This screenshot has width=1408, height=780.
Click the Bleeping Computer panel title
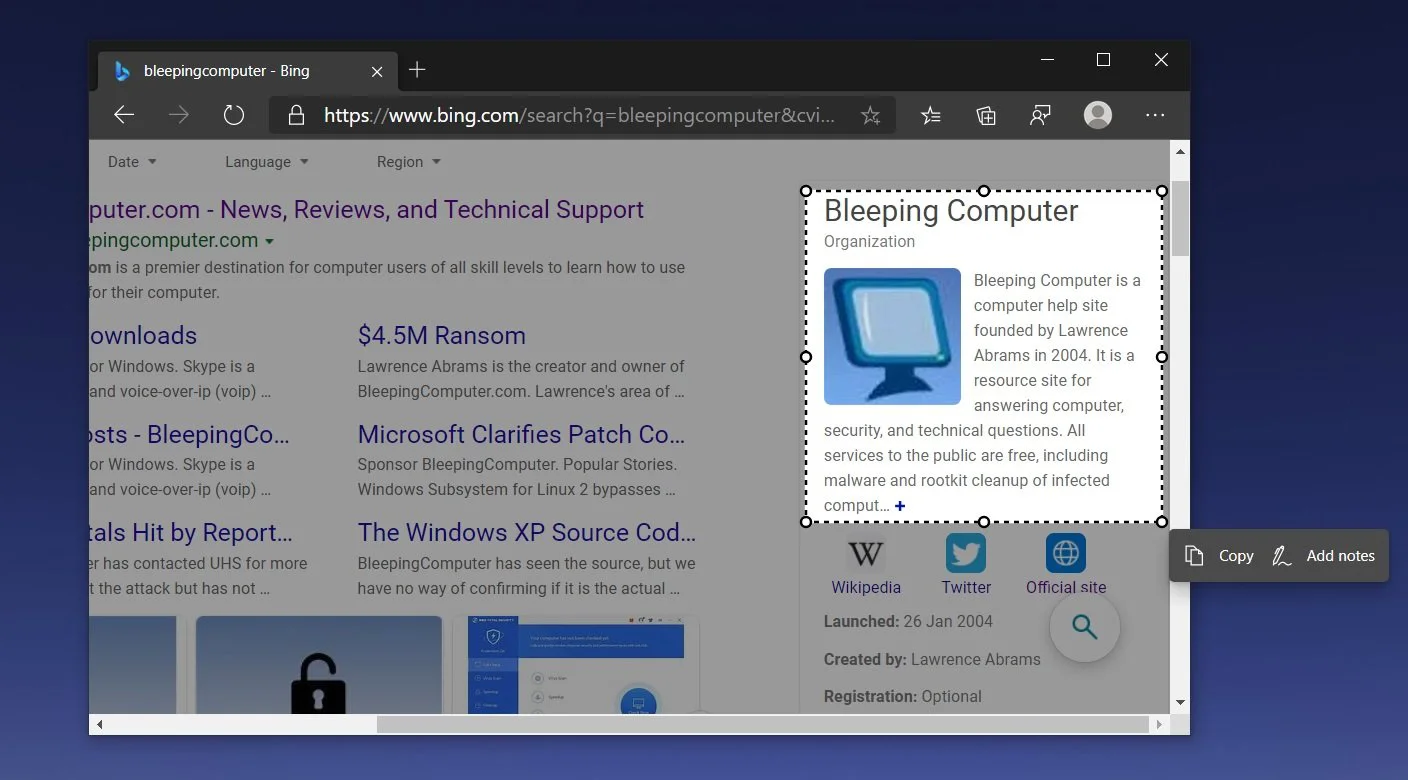click(x=951, y=211)
